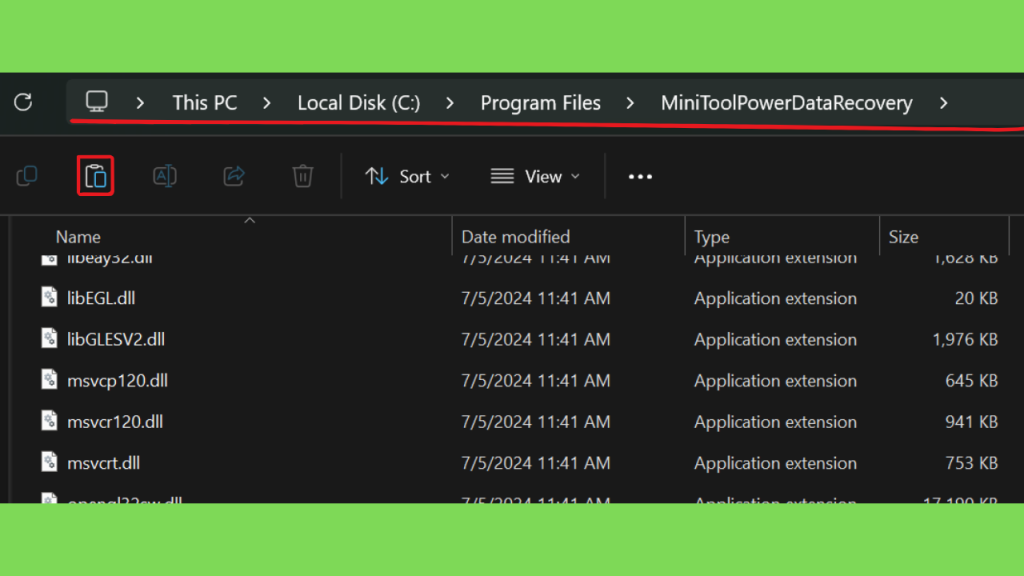Select the libGLESV2.dll file name
Screen dimensions: 1024x576
(116, 339)
